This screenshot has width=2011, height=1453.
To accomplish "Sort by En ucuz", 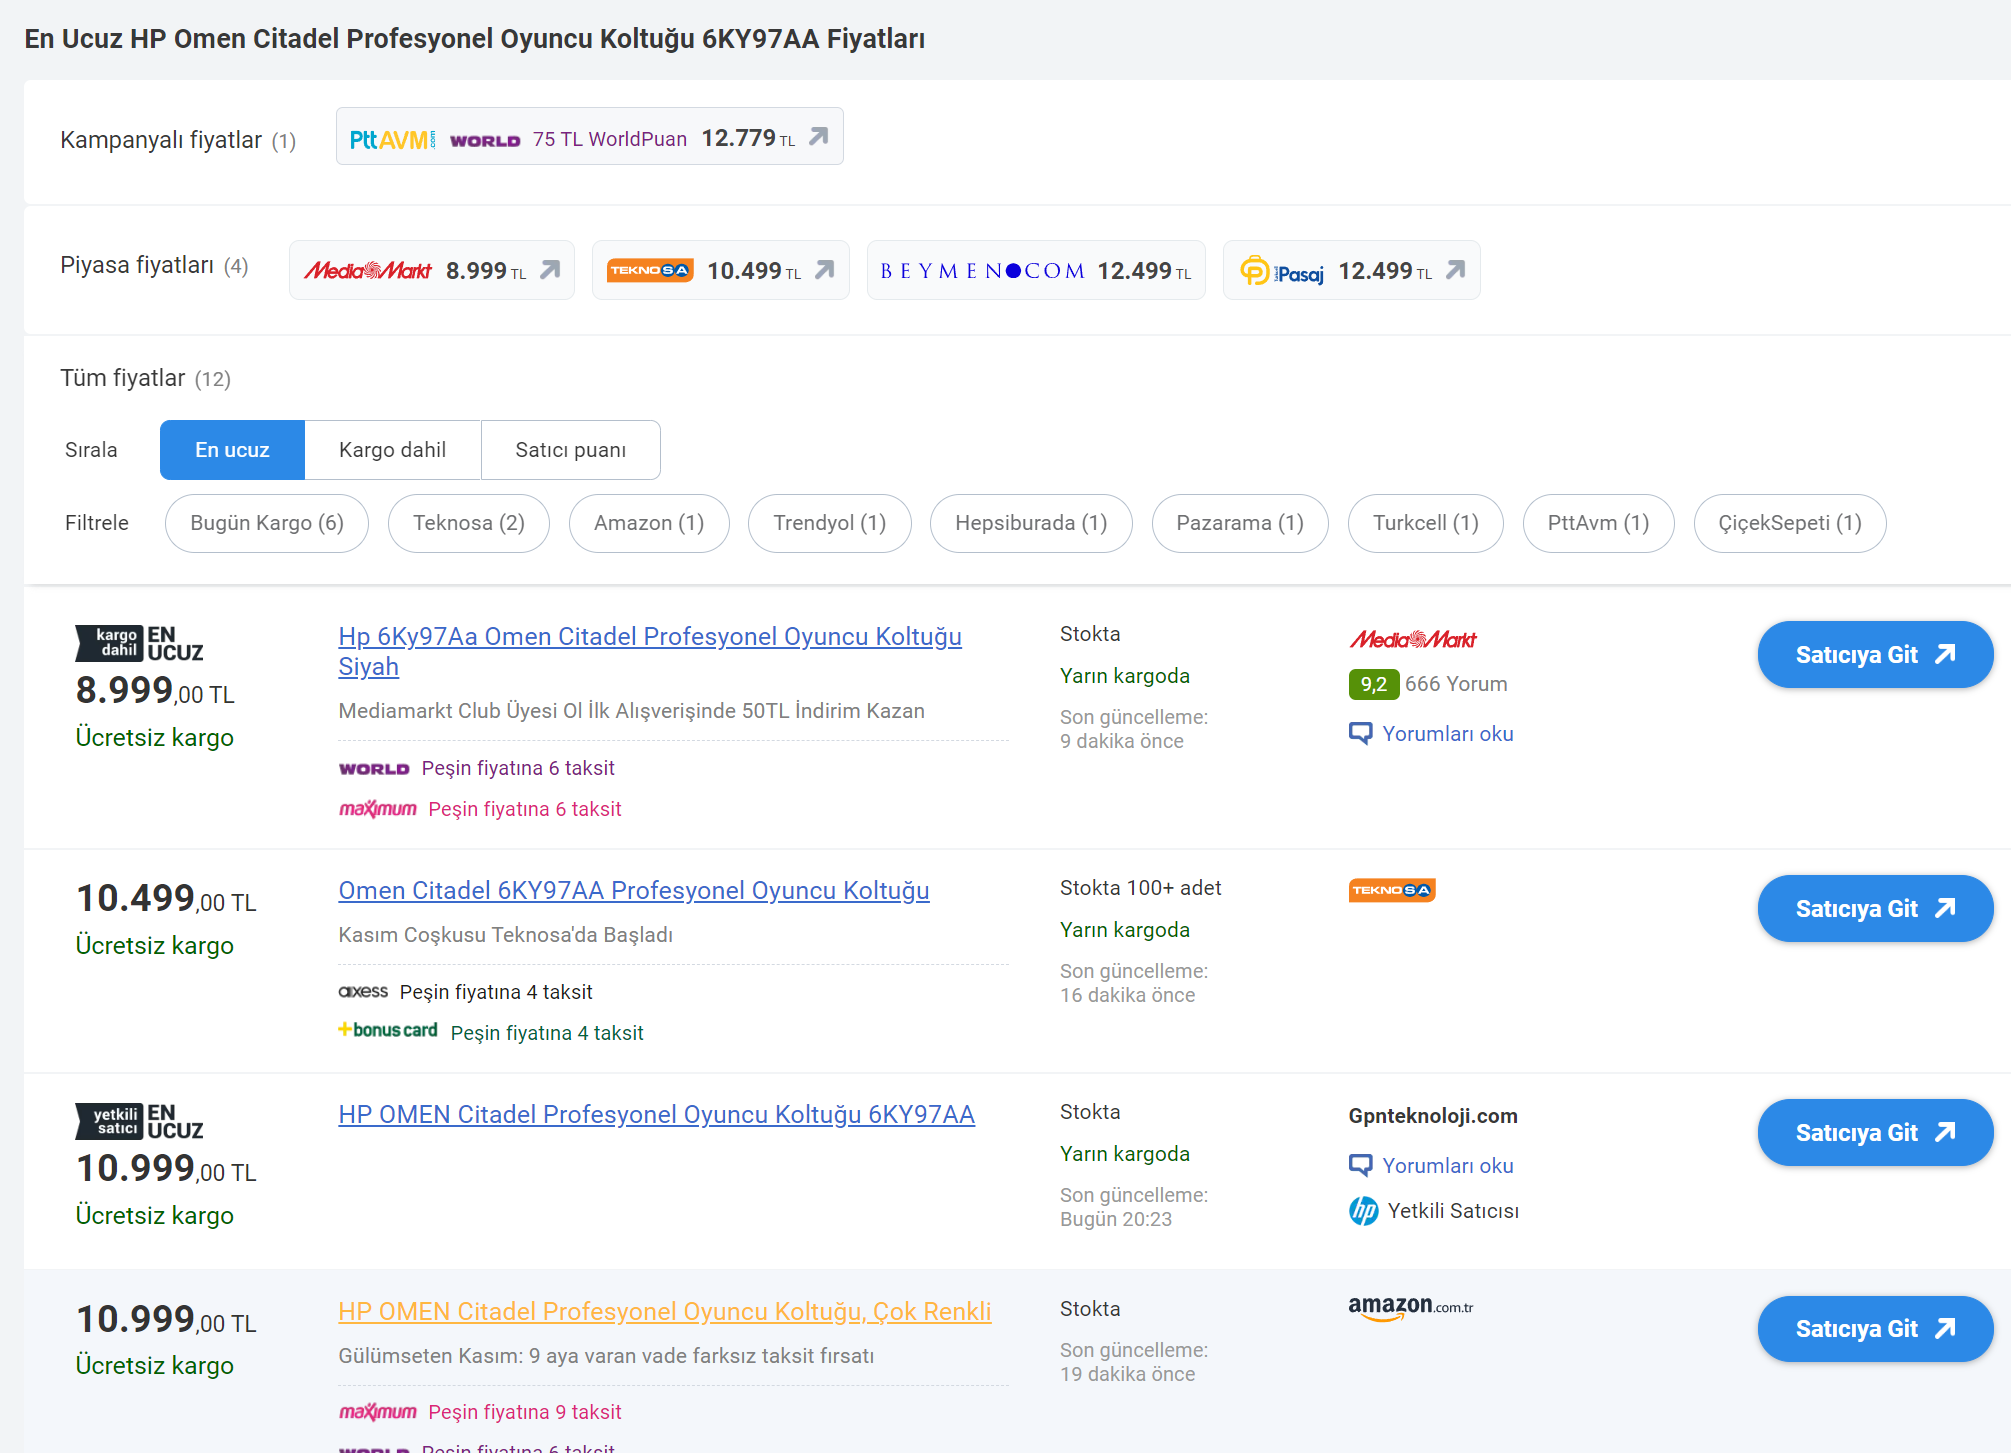I will (232, 450).
